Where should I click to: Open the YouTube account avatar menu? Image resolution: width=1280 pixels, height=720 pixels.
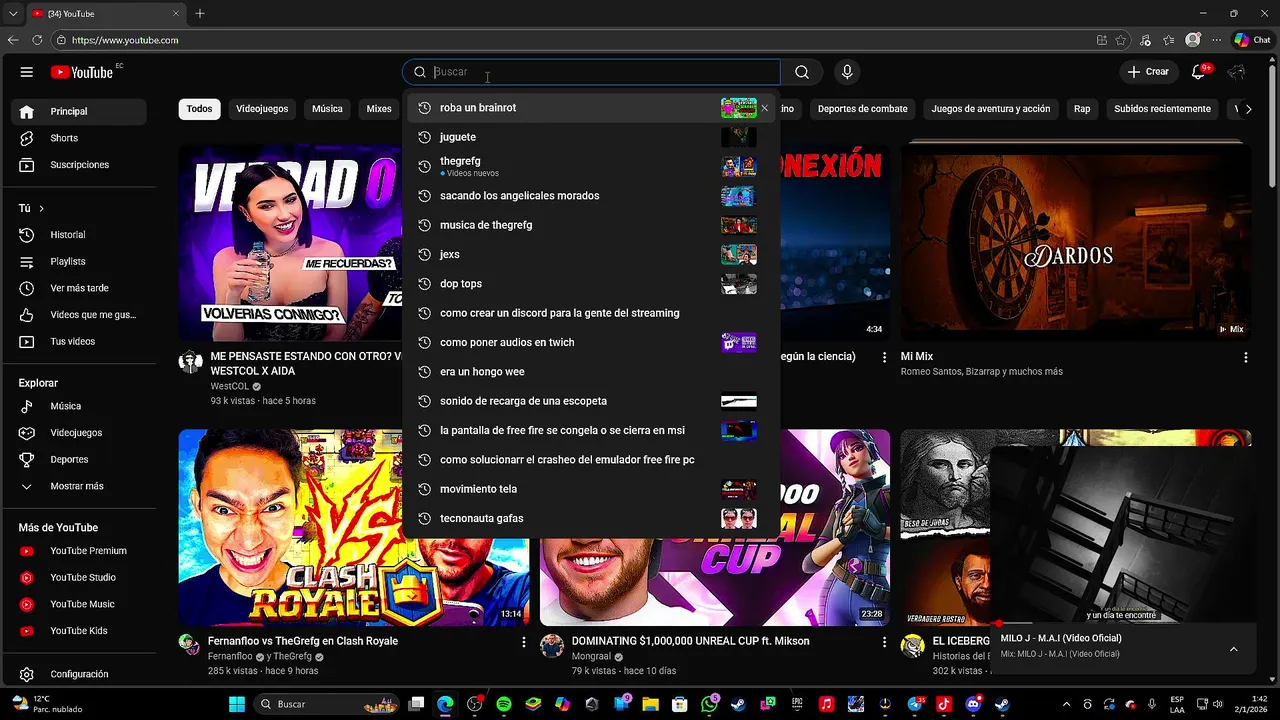point(1237,72)
